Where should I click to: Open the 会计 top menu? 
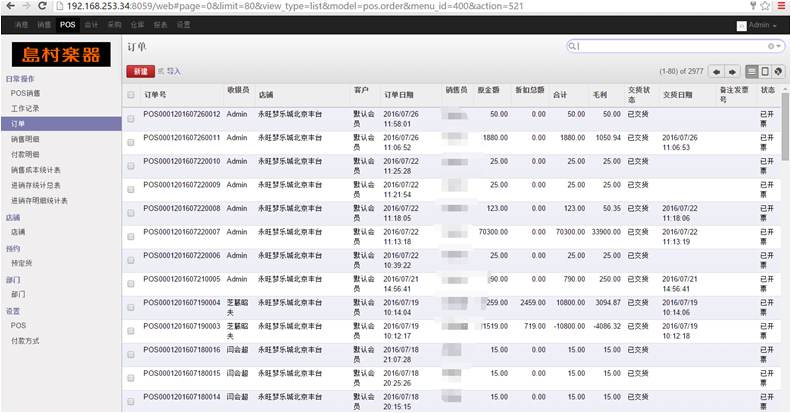point(91,25)
